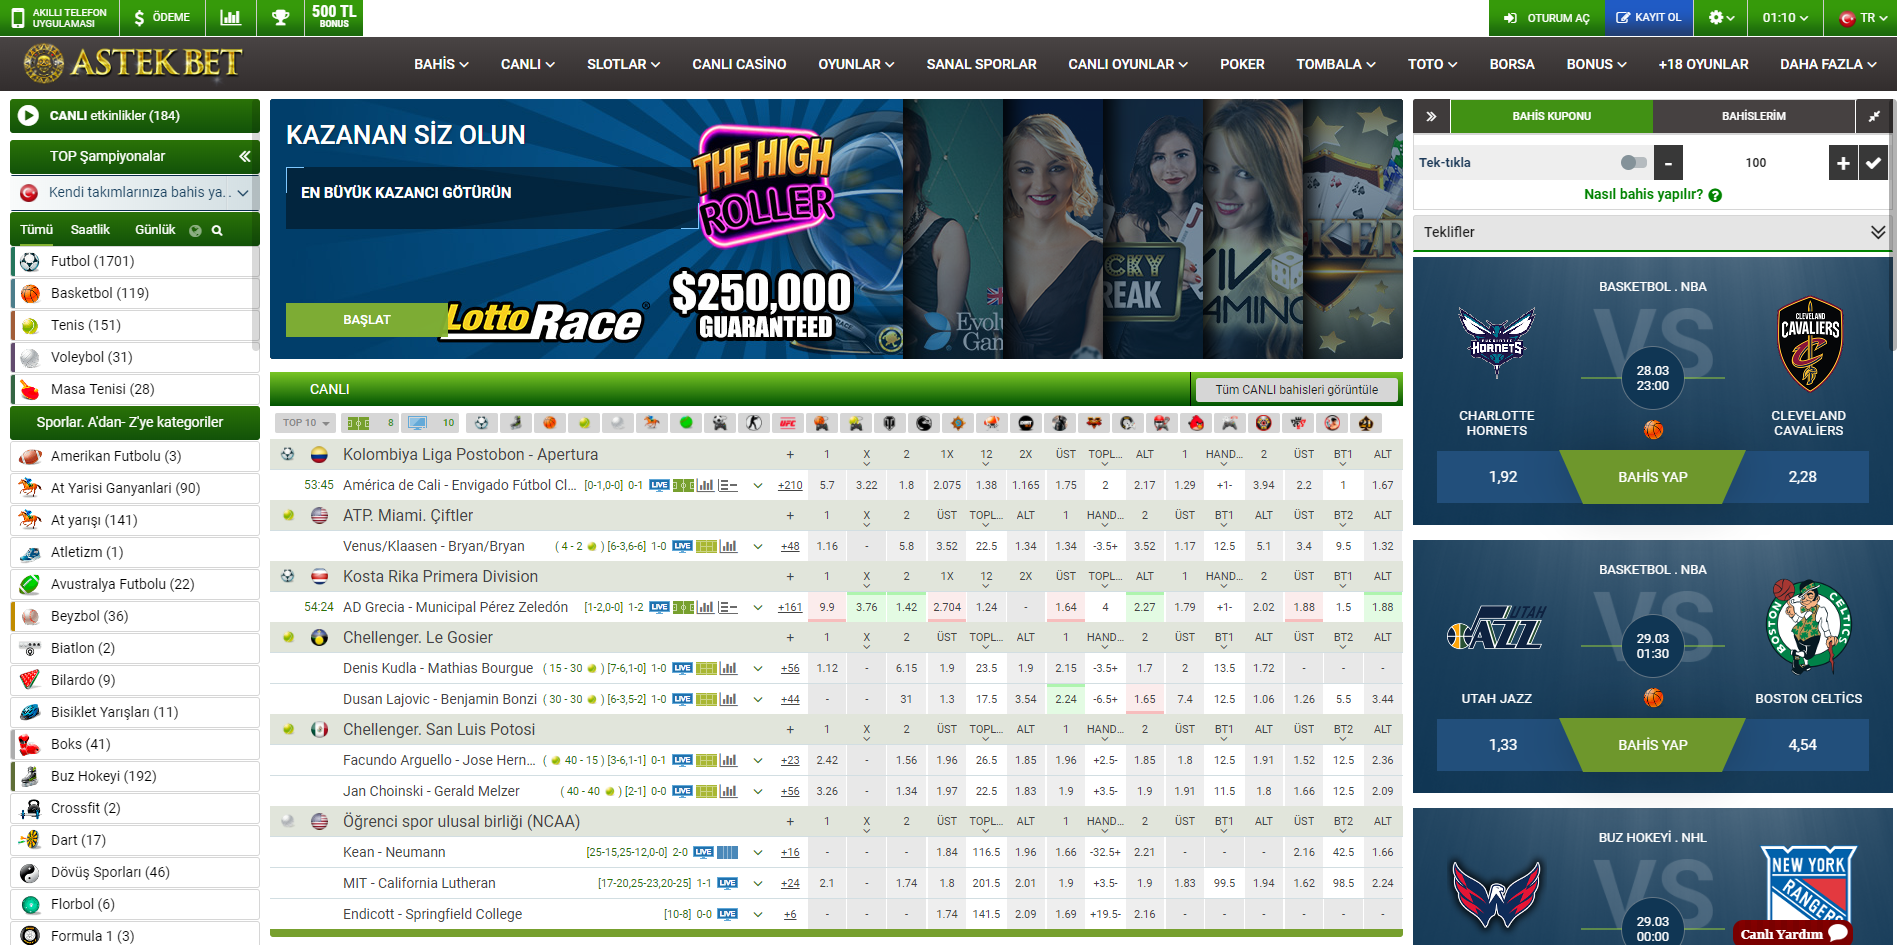Confirm stake with checkmark button

[x=1873, y=163]
